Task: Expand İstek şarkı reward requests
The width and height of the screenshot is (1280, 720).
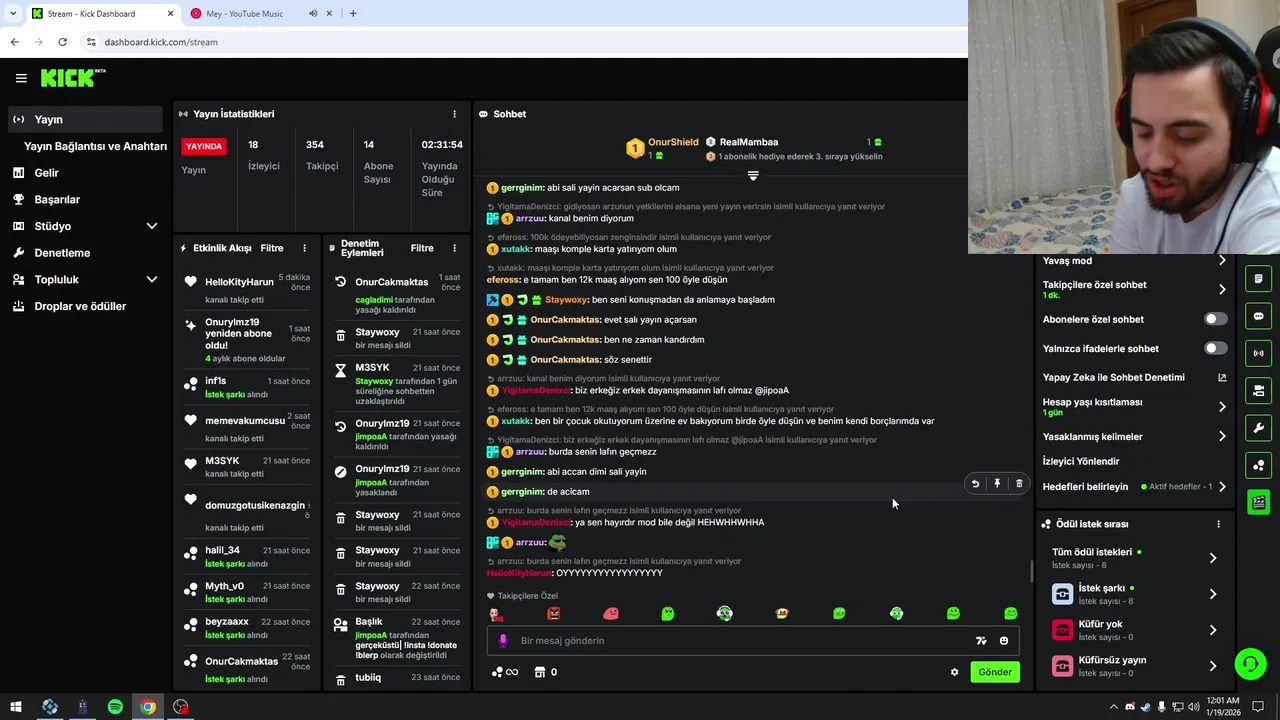Action: (1213, 594)
